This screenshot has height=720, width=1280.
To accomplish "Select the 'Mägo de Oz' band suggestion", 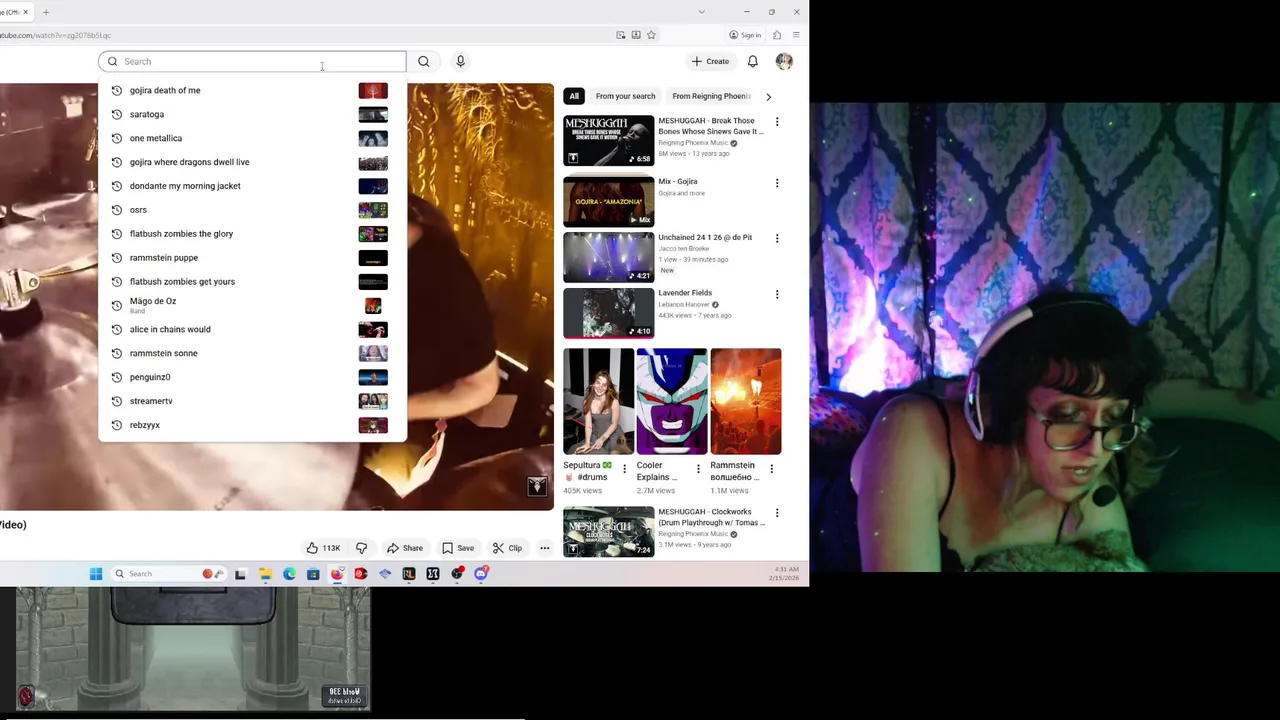I will [x=252, y=305].
